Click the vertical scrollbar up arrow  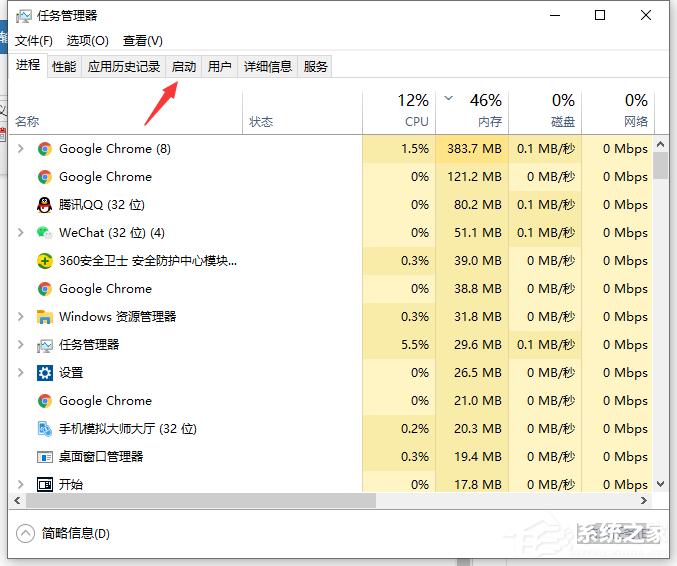tap(660, 145)
